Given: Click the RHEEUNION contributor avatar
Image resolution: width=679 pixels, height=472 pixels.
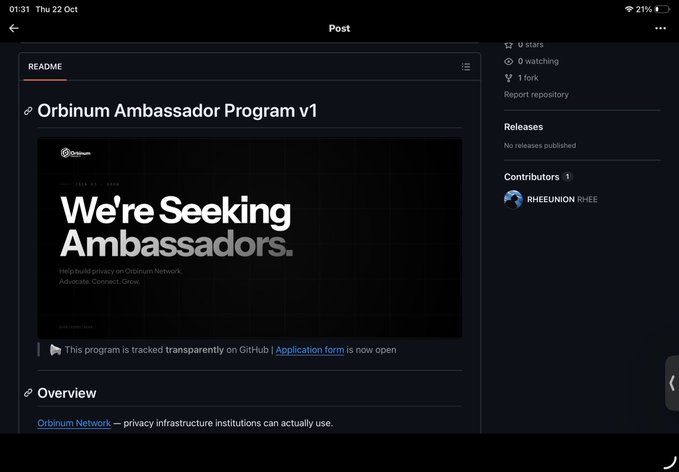Looking at the screenshot, I should click(x=513, y=200).
